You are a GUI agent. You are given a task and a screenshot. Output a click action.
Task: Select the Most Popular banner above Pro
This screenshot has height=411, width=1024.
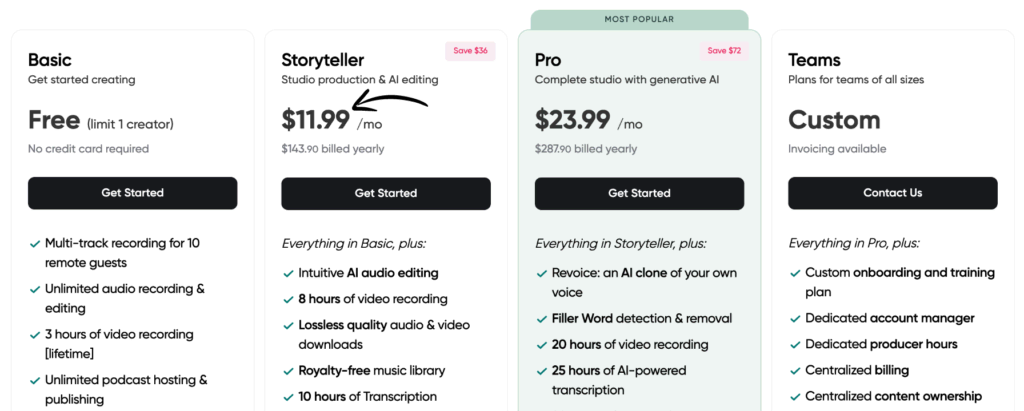click(639, 19)
